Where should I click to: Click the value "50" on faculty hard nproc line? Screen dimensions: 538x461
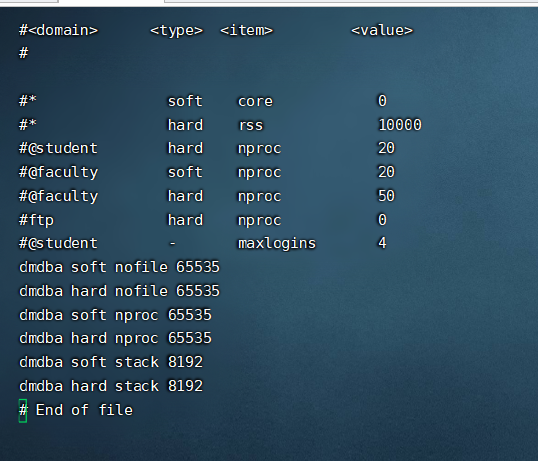tap(386, 196)
